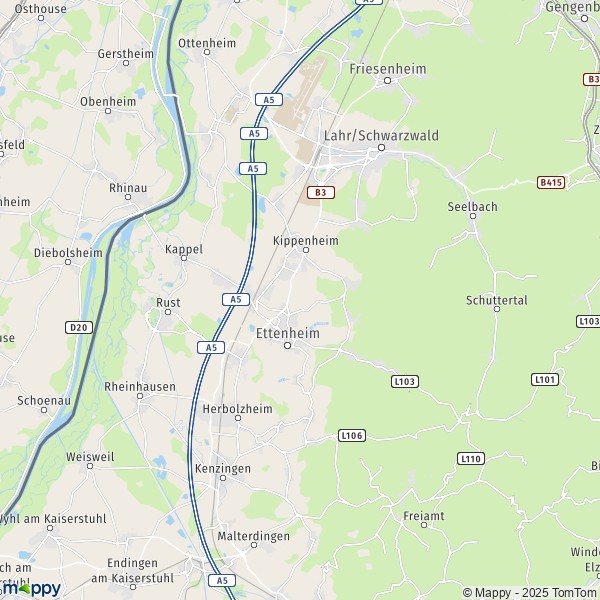
Task: Click the Seelbach village marker
Action: [473, 216]
